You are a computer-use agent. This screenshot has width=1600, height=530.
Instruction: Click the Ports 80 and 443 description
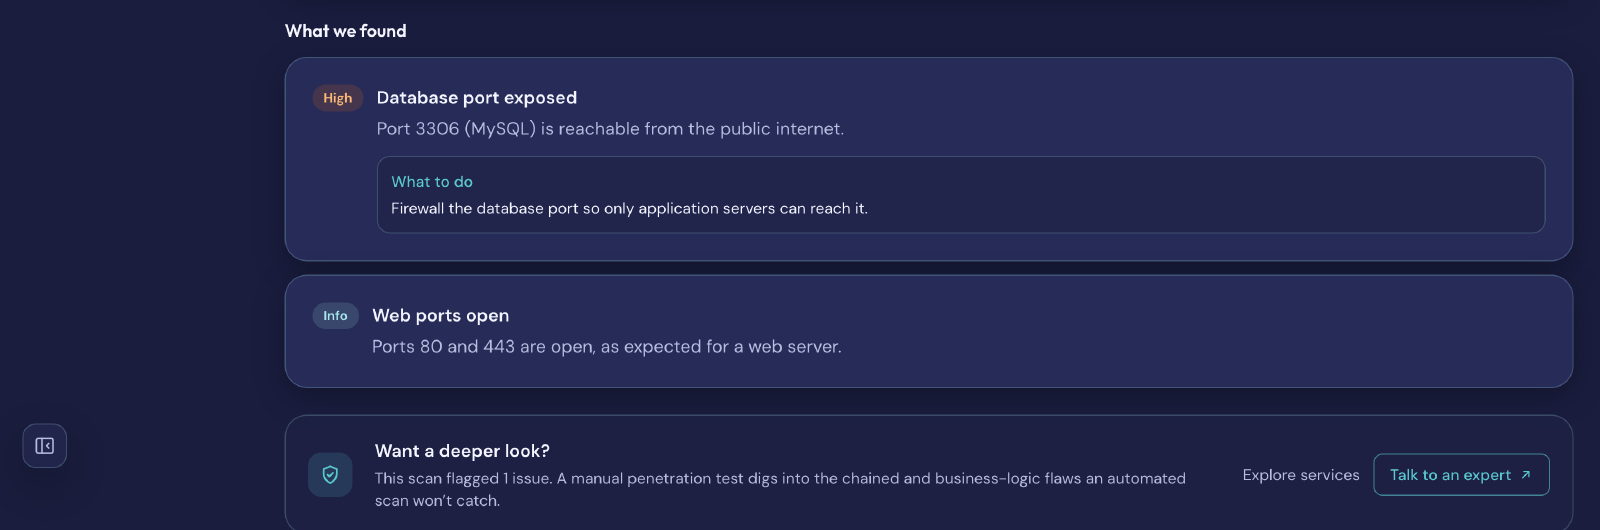point(607,347)
